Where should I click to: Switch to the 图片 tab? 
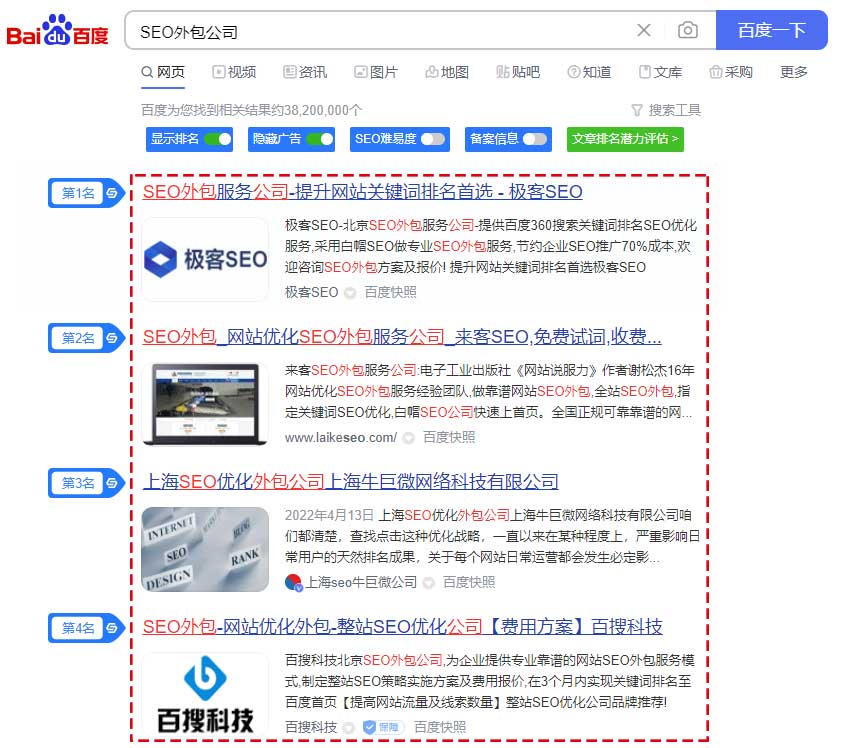[x=376, y=72]
